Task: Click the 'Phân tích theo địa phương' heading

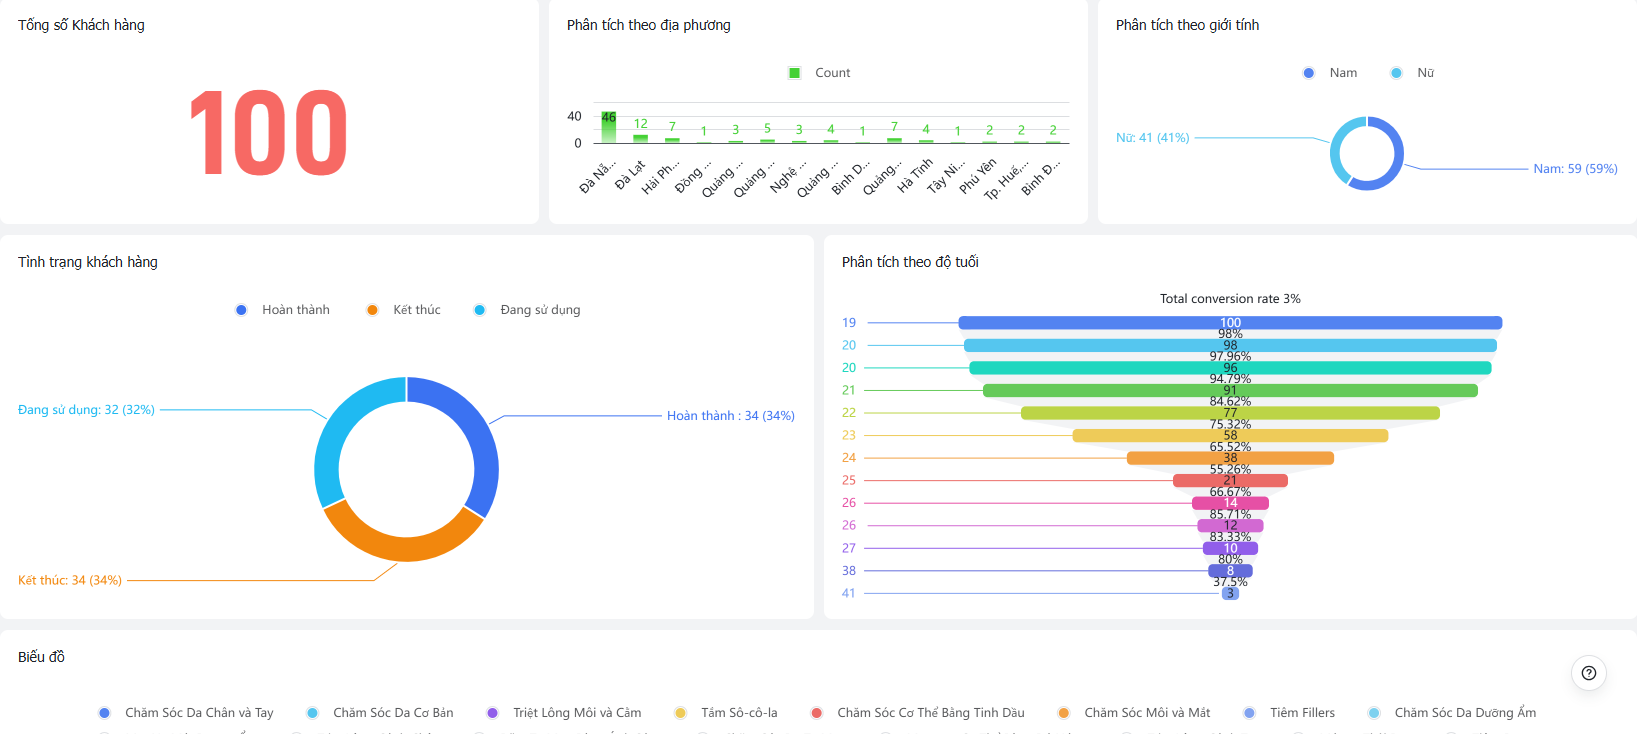Action: click(x=649, y=25)
